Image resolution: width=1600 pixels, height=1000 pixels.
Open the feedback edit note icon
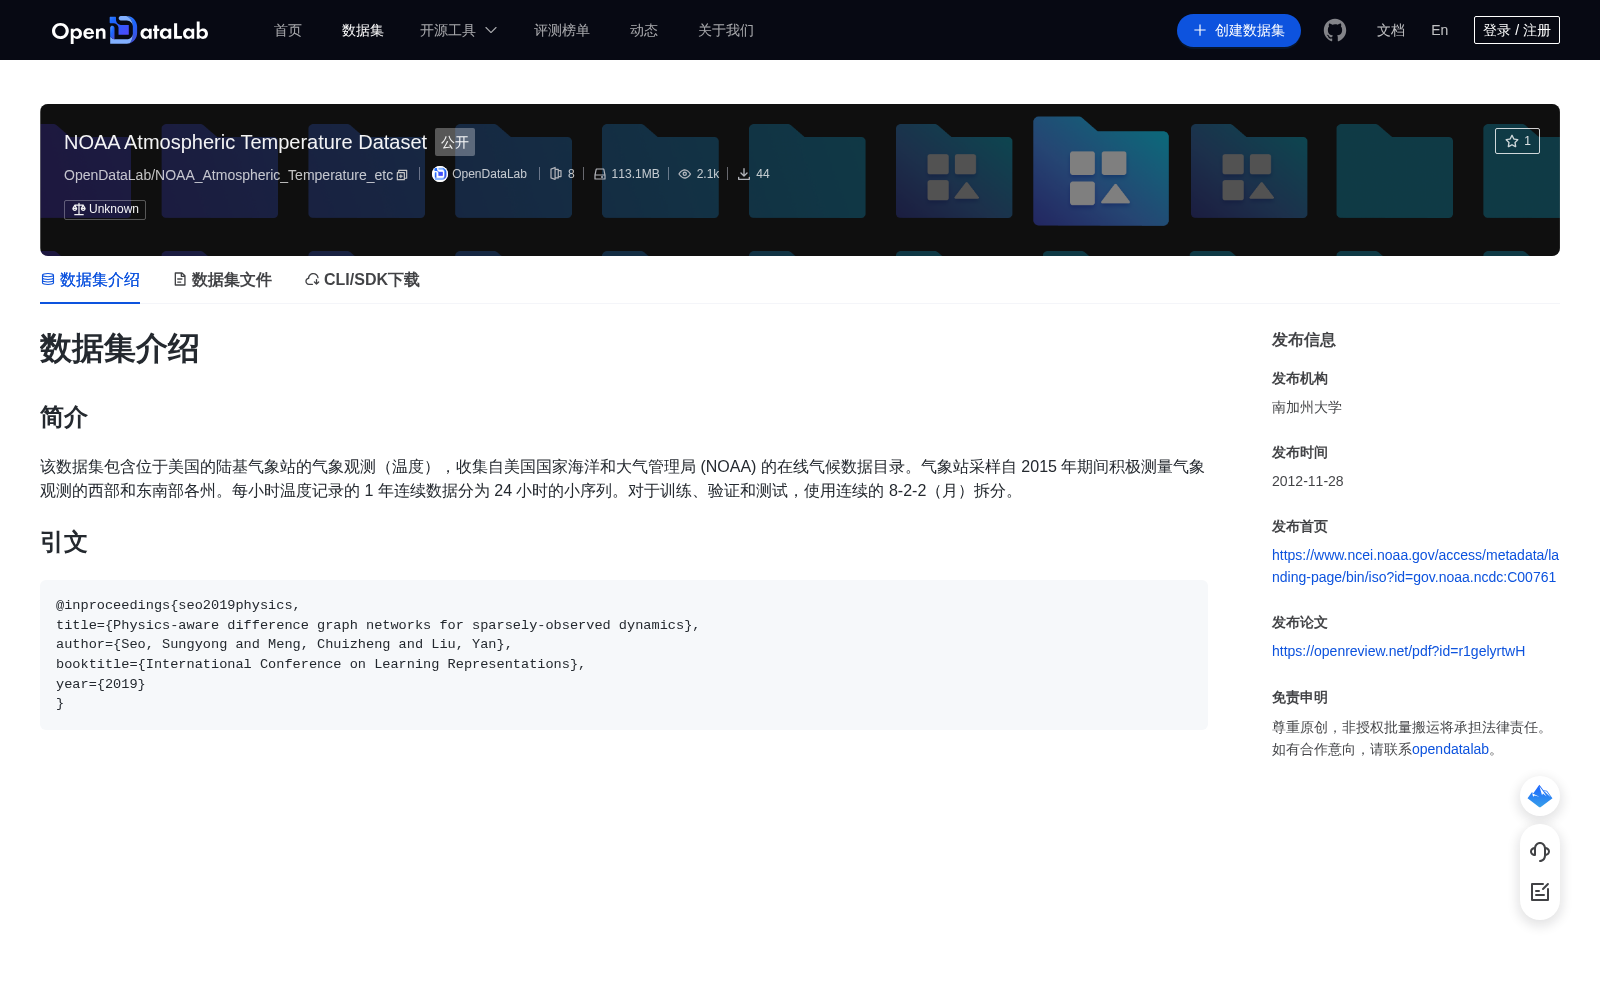pyautogui.click(x=1540, y=892)
